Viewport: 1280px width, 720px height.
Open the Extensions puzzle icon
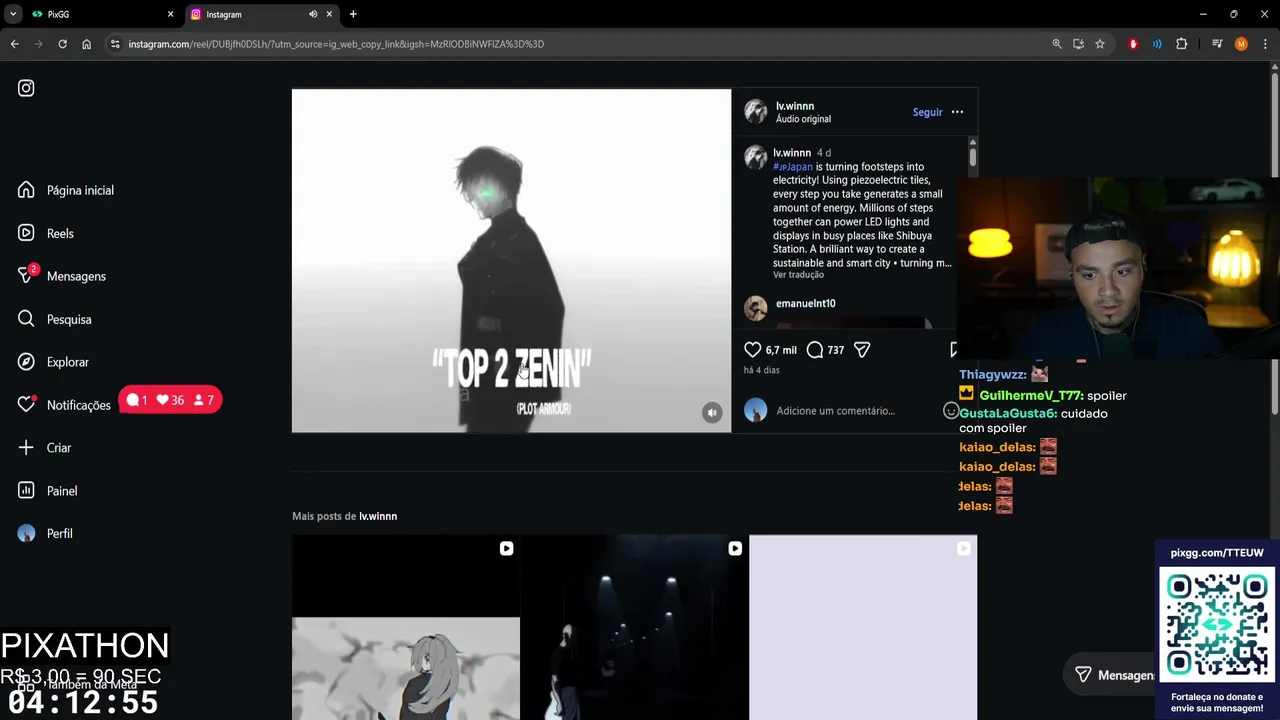pos(1181,44)
